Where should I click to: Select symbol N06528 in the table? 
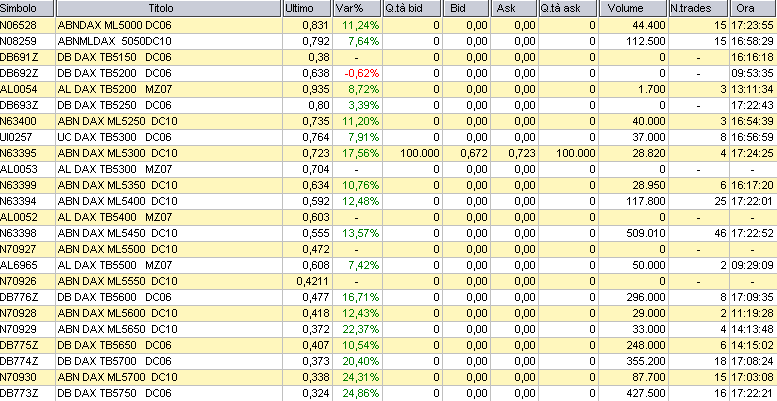[18, 25]
